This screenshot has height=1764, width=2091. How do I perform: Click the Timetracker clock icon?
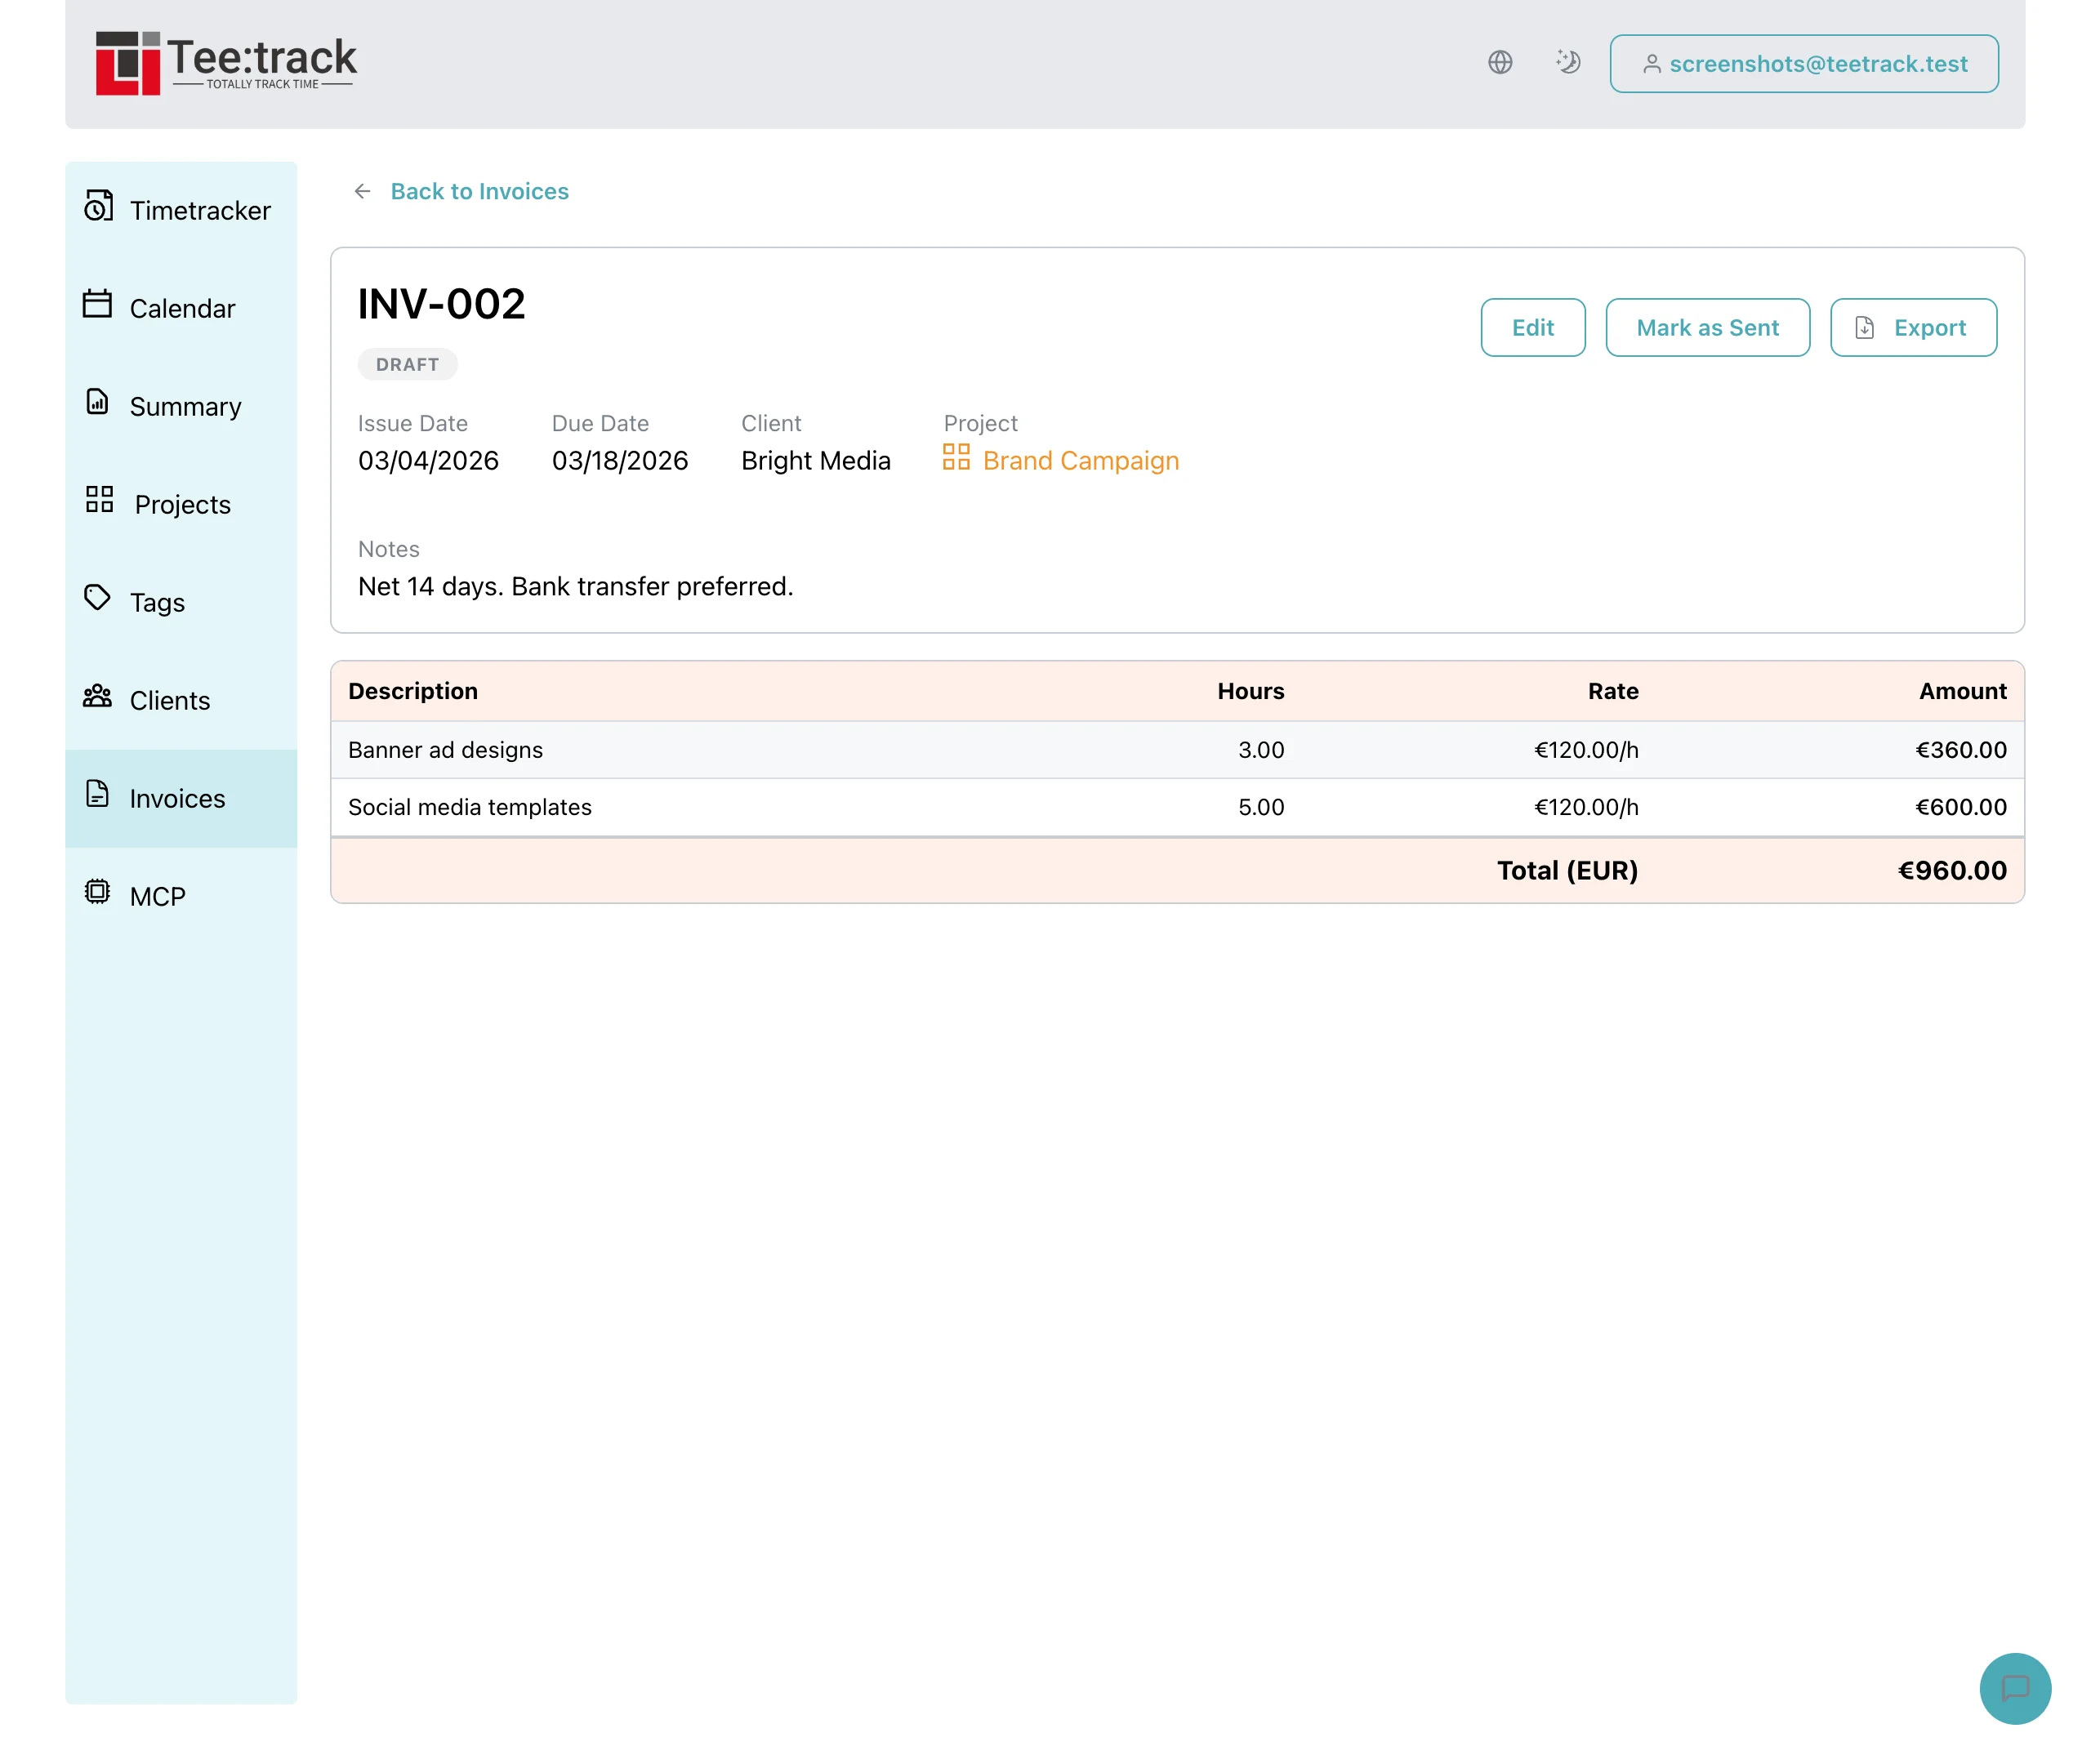98,206
